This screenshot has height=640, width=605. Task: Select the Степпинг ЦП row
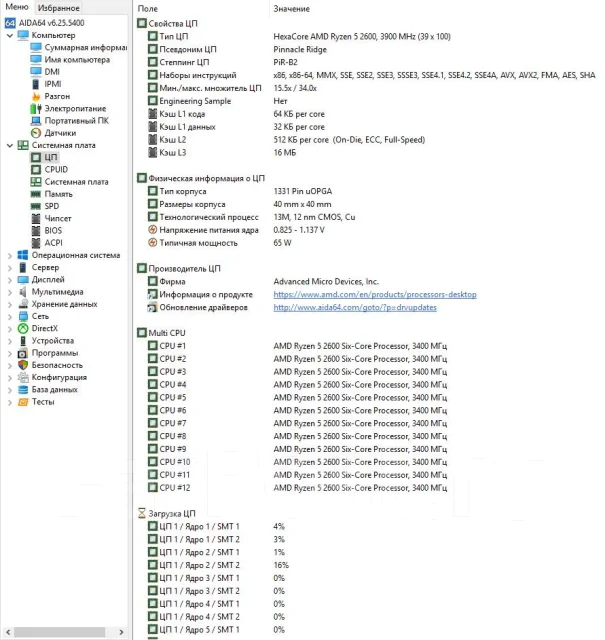(222, 62)
